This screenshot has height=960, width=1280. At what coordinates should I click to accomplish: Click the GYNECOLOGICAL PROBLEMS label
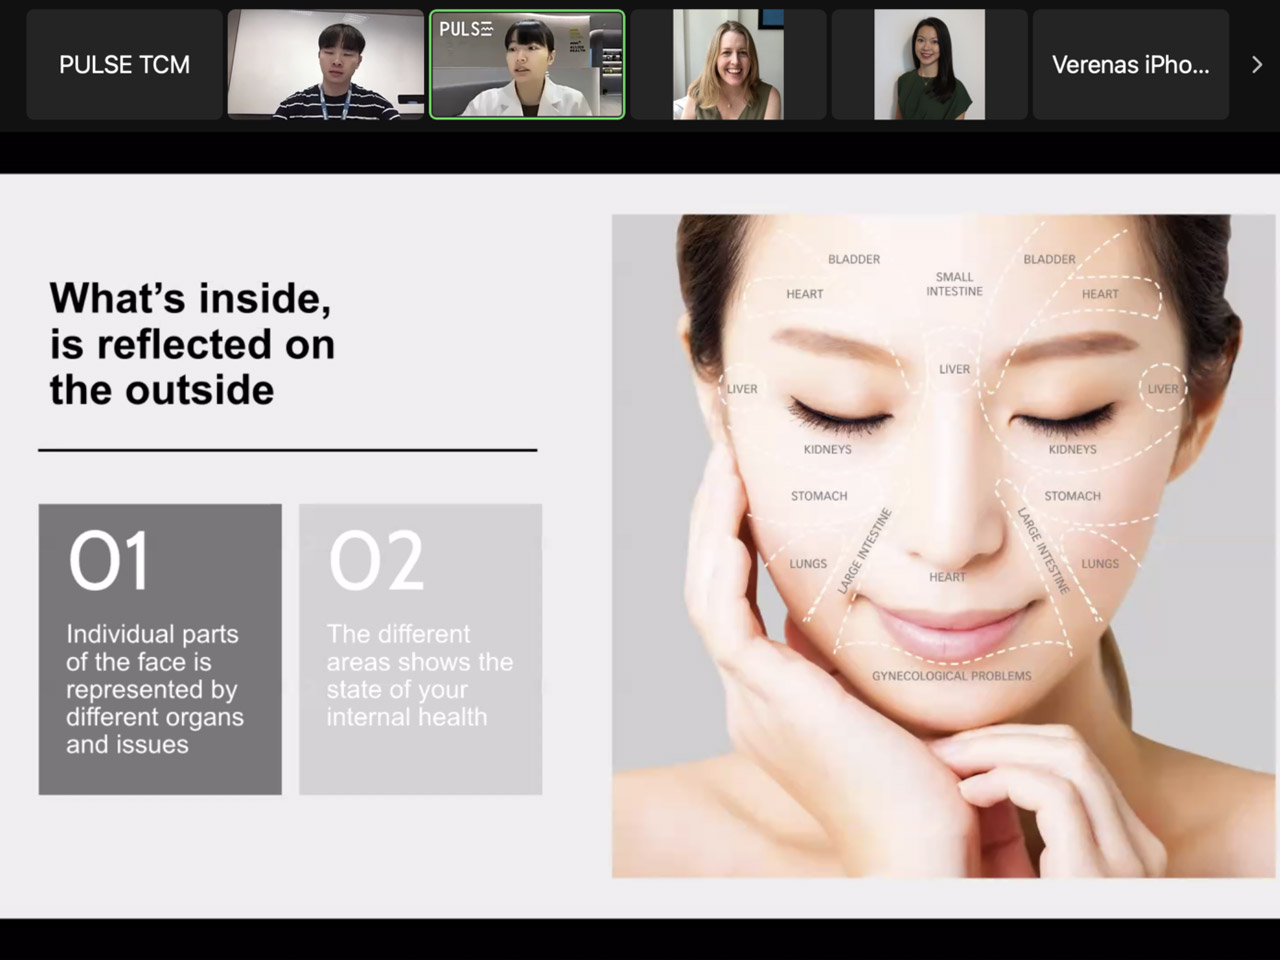point(951,676)
